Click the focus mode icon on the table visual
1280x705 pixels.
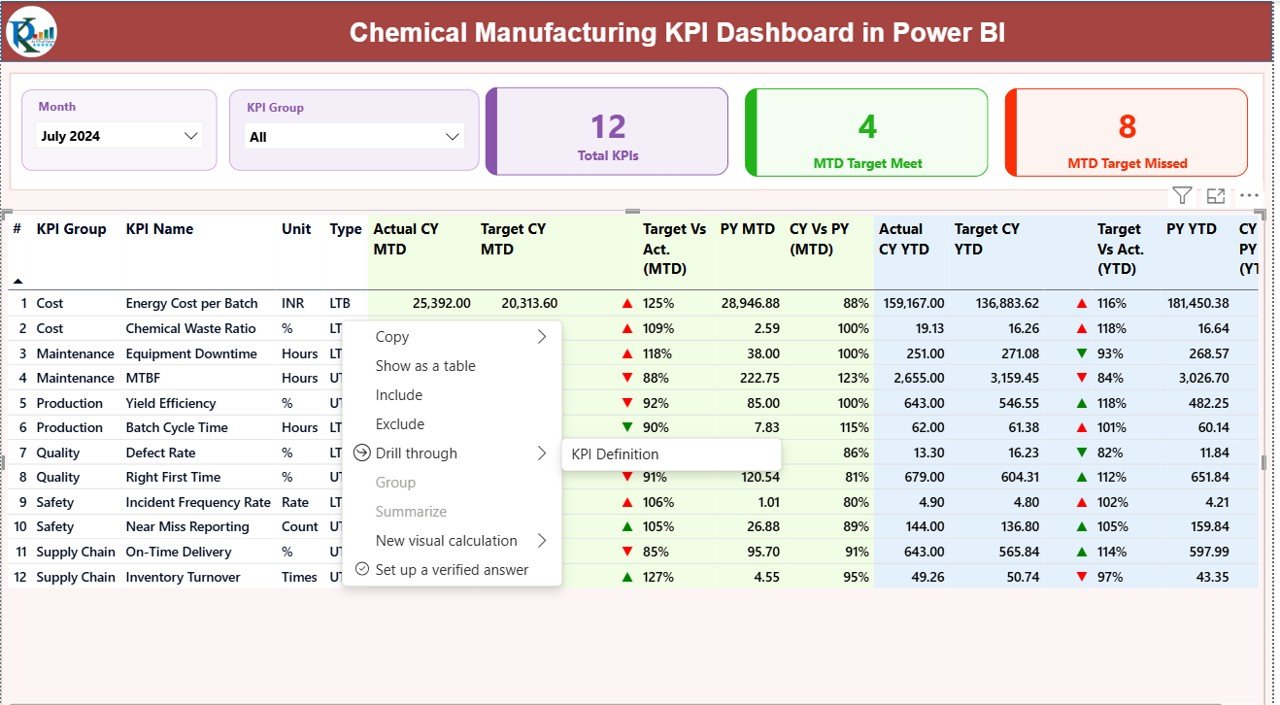[1215, 195]
